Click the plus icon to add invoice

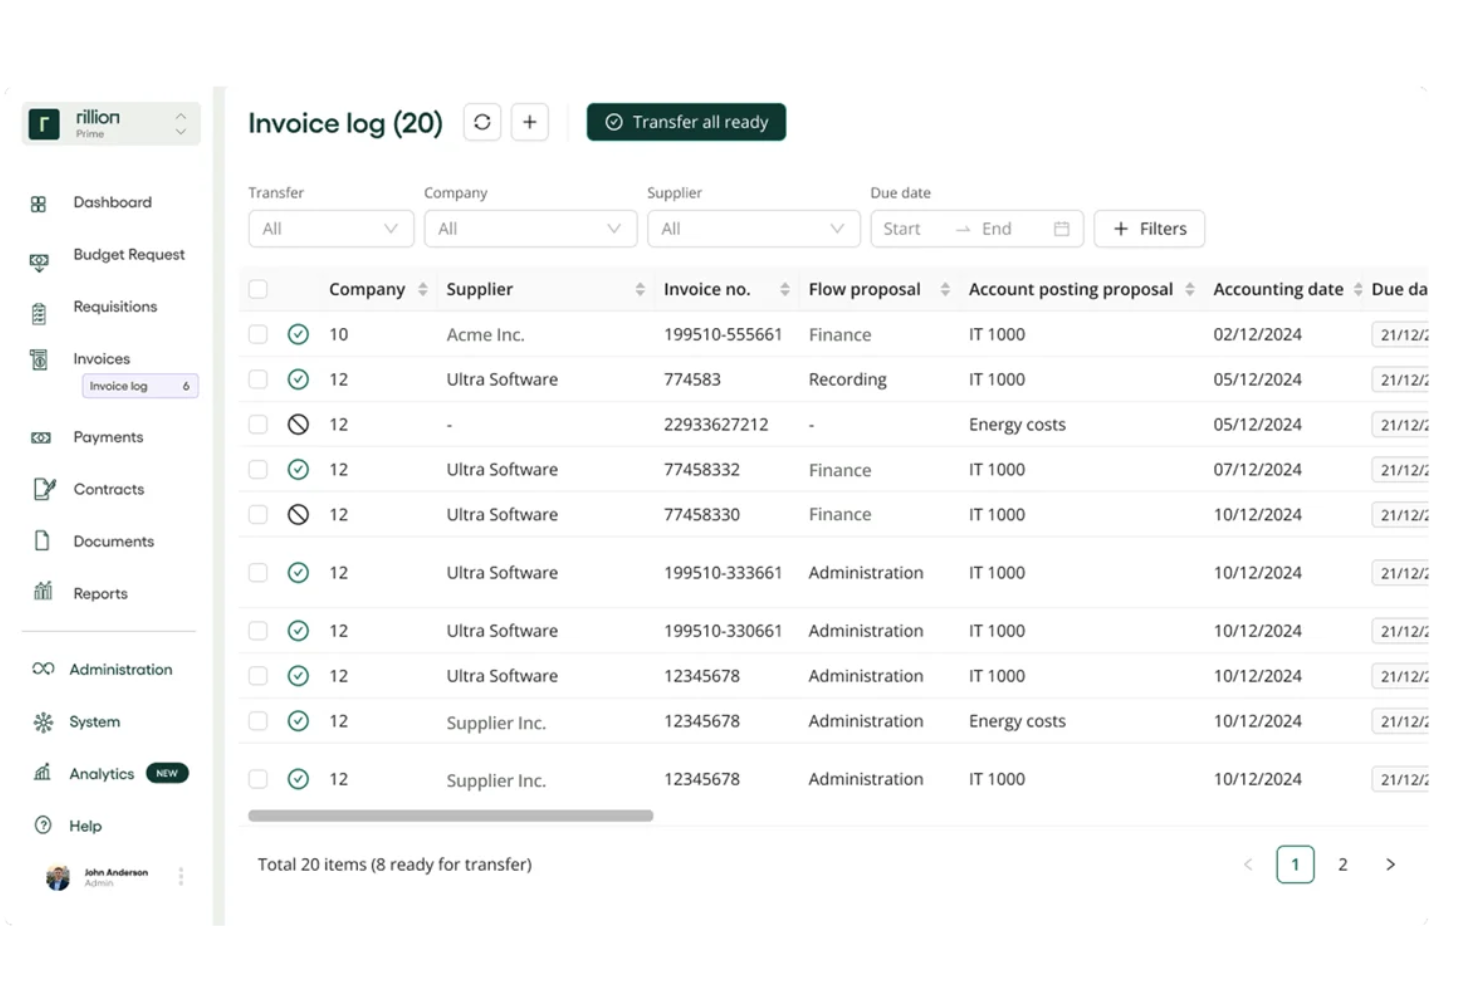[530, 122]
